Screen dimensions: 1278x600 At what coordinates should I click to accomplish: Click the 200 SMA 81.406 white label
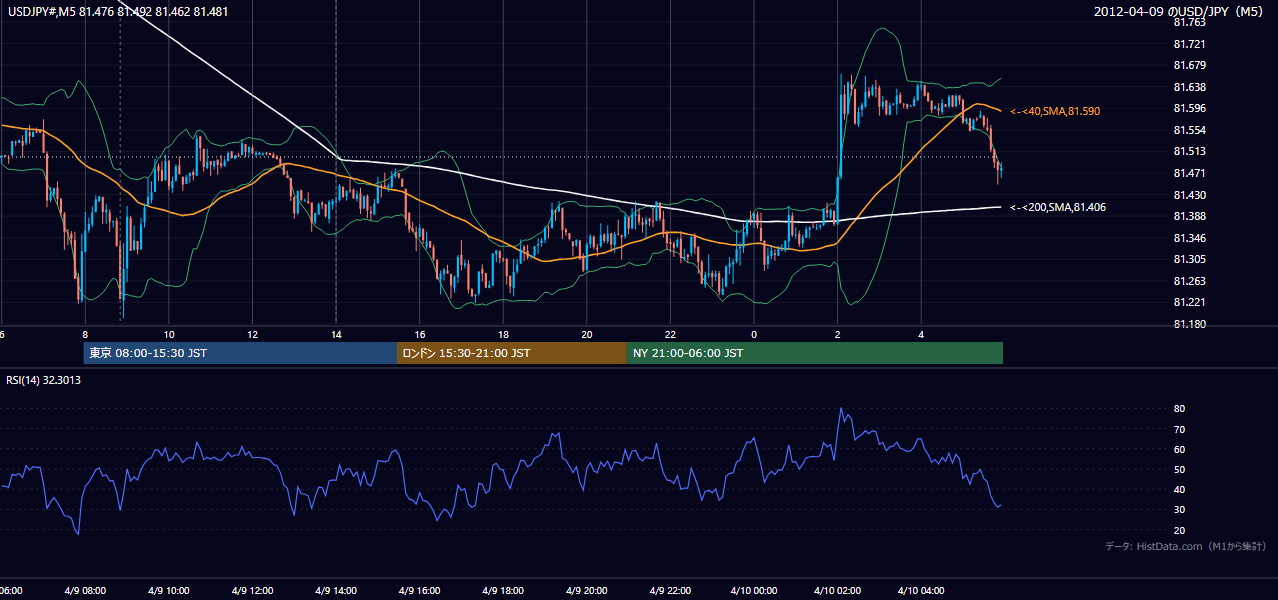pyautogui.click(x=1058, y=207)
